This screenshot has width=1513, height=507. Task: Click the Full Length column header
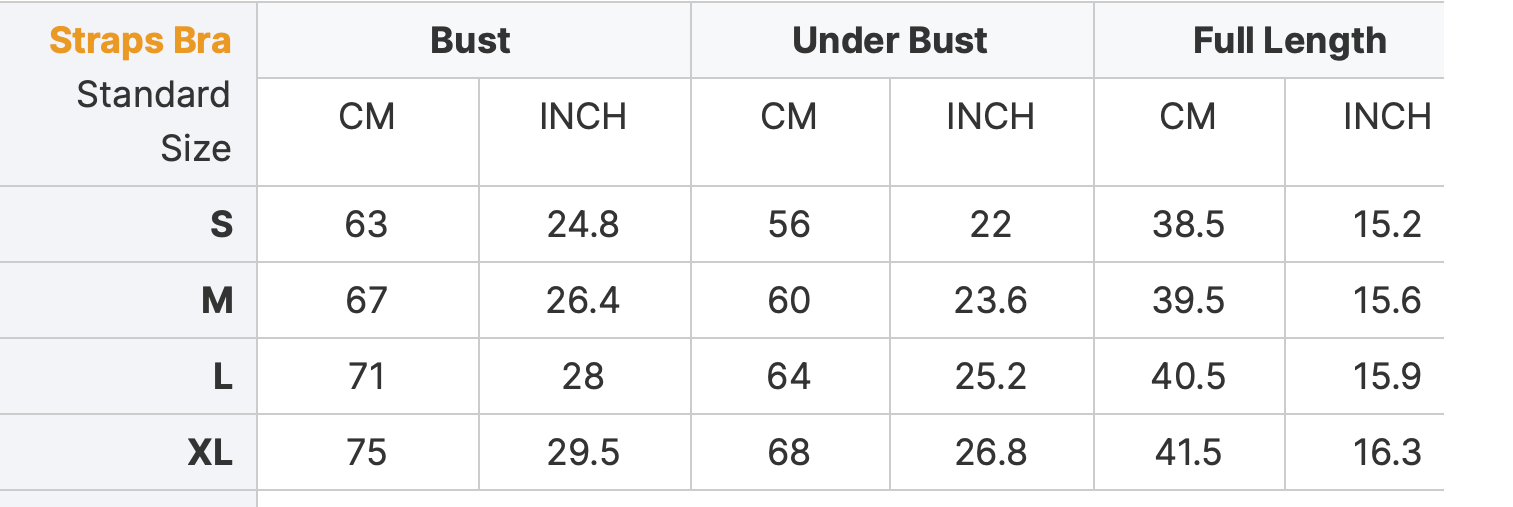(x=1289, y=41)
